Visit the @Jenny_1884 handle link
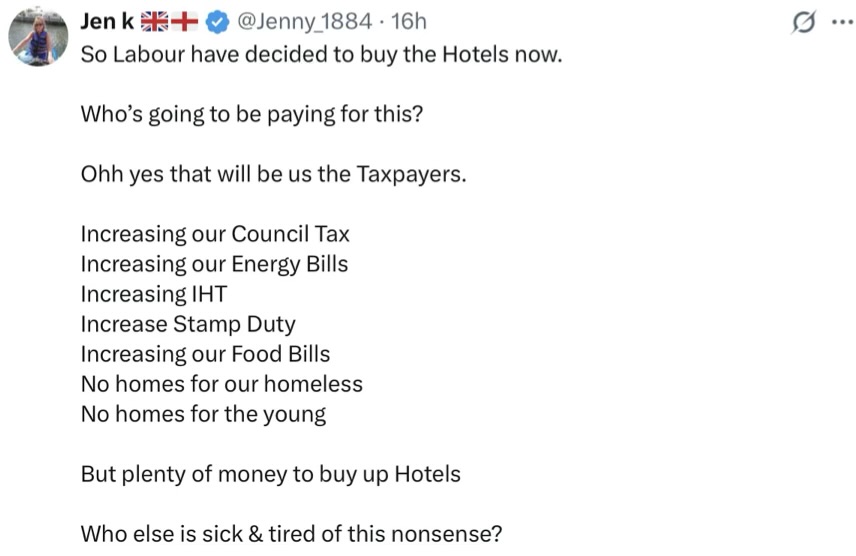856x556 pixels. tap(304, 22)
